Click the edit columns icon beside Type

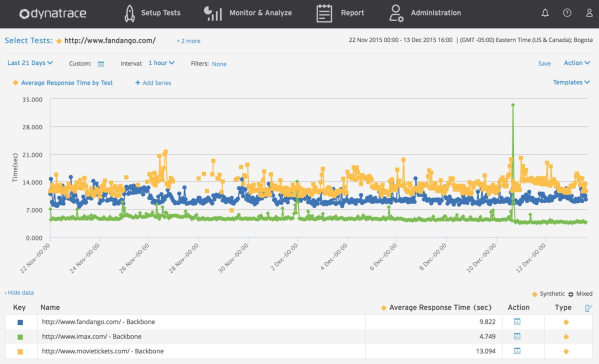[588, 308]
